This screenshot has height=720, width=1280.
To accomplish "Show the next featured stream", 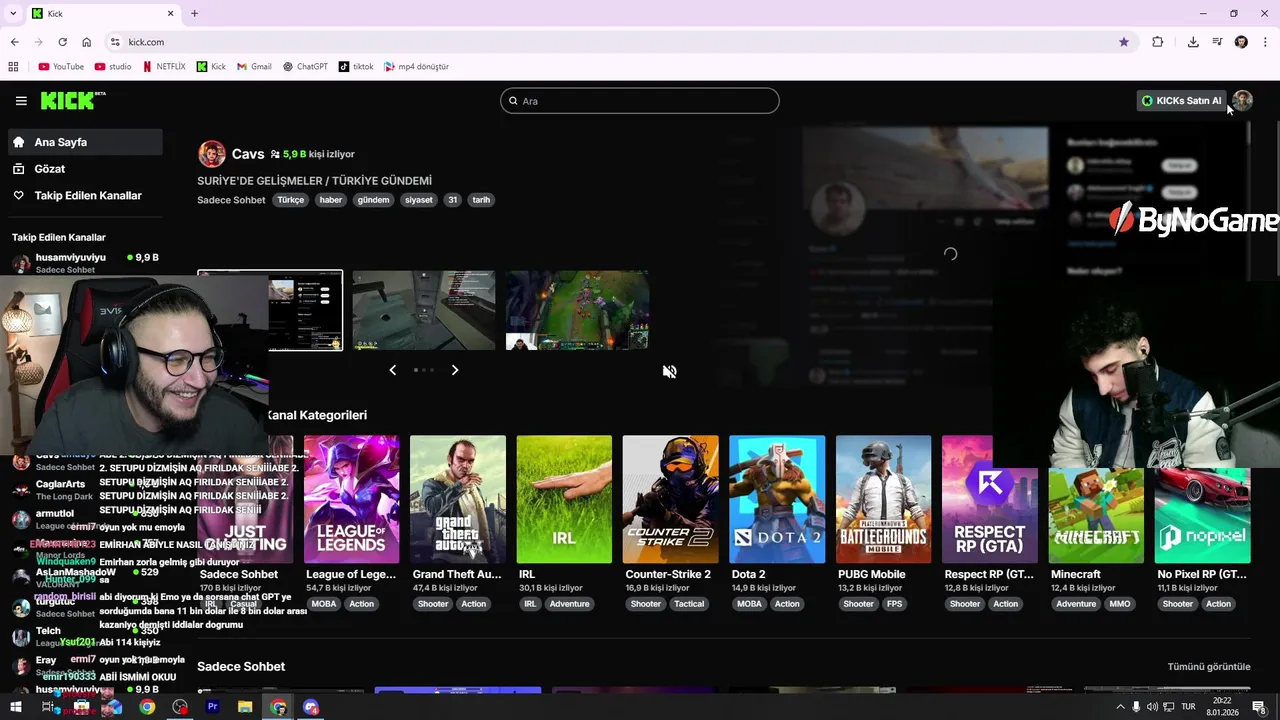I will click(455, 370).
